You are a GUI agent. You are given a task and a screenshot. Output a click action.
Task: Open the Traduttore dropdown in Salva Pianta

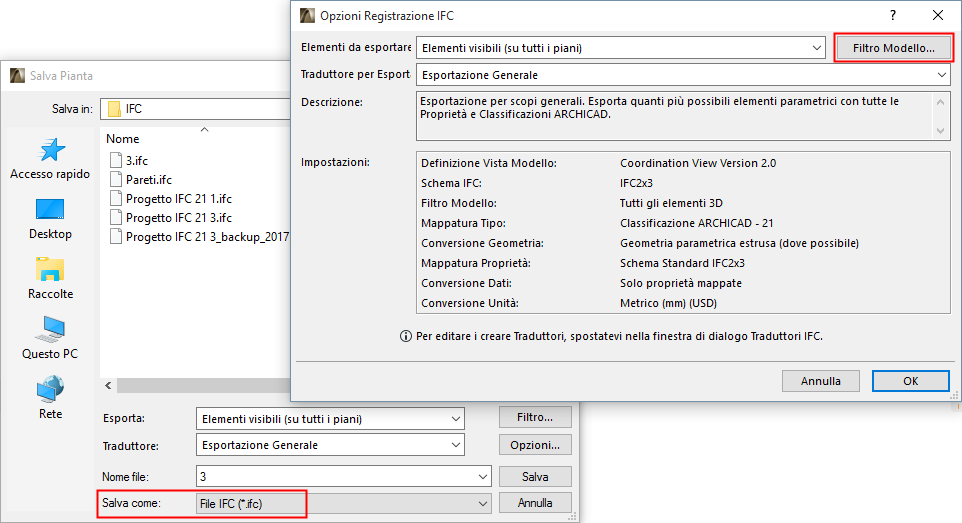click(330, 445)
